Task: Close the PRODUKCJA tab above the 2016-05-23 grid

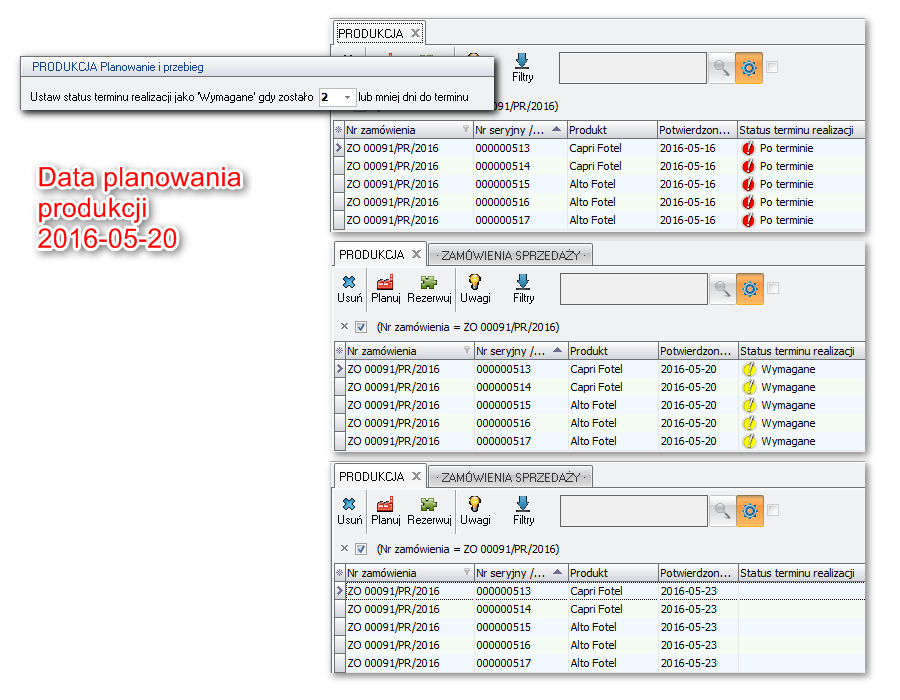Action: [417, 477]
